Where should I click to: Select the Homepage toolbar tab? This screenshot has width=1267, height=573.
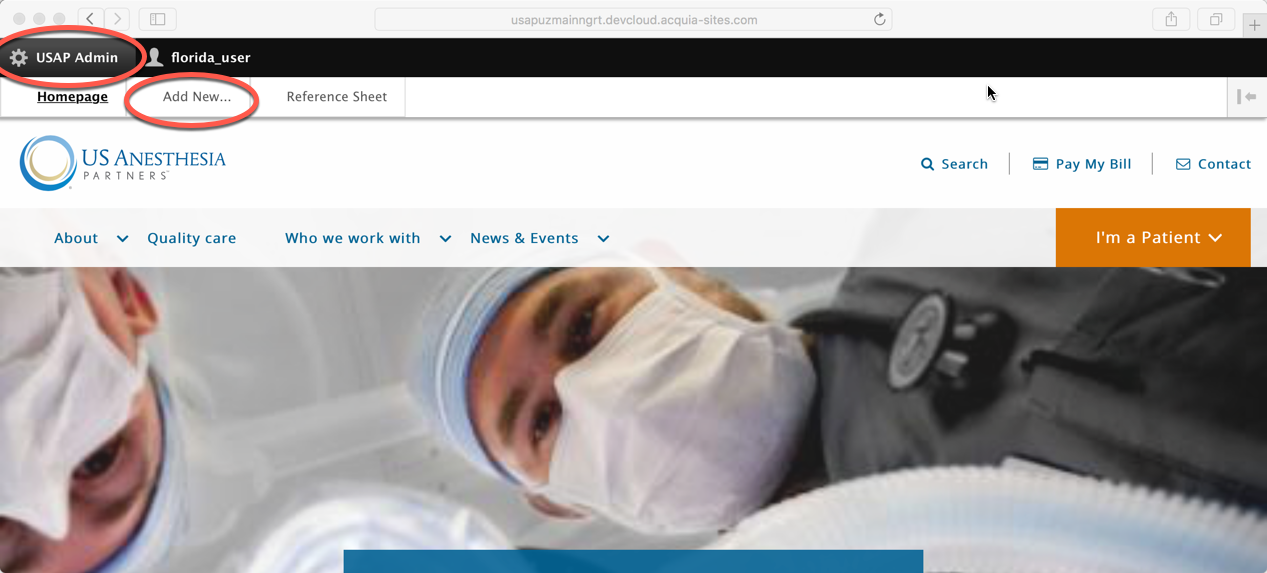click(x=72, y=97)
